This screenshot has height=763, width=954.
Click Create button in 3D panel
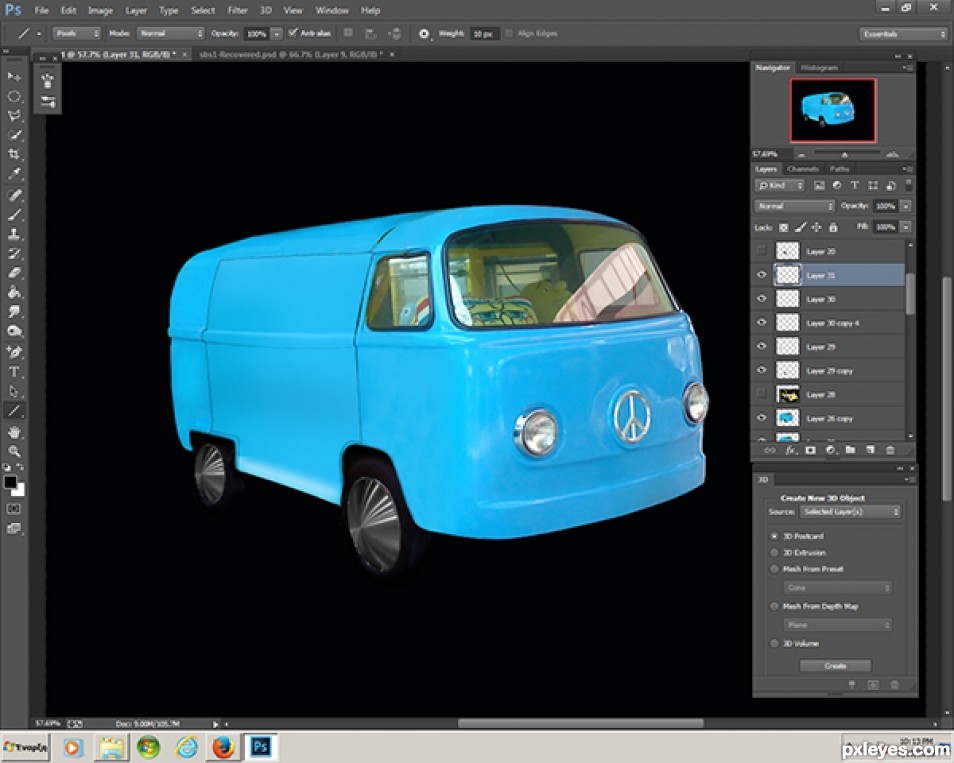click(835, 666)
